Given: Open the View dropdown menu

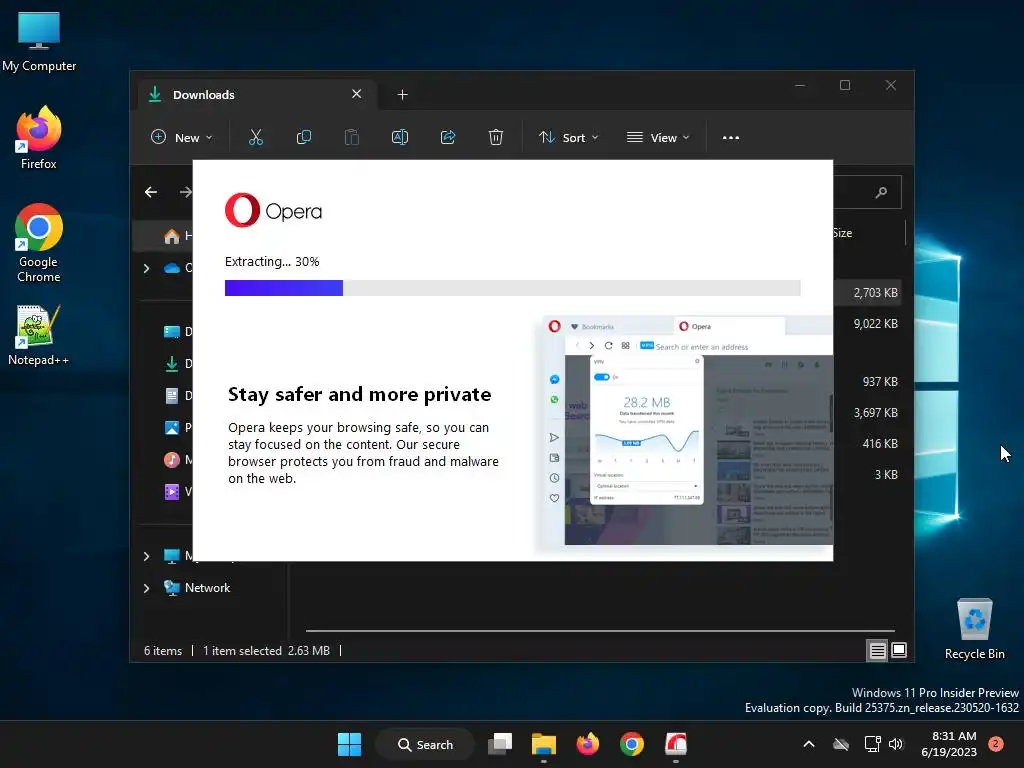Looking at the screenshot, I should [x=658, y=137].
